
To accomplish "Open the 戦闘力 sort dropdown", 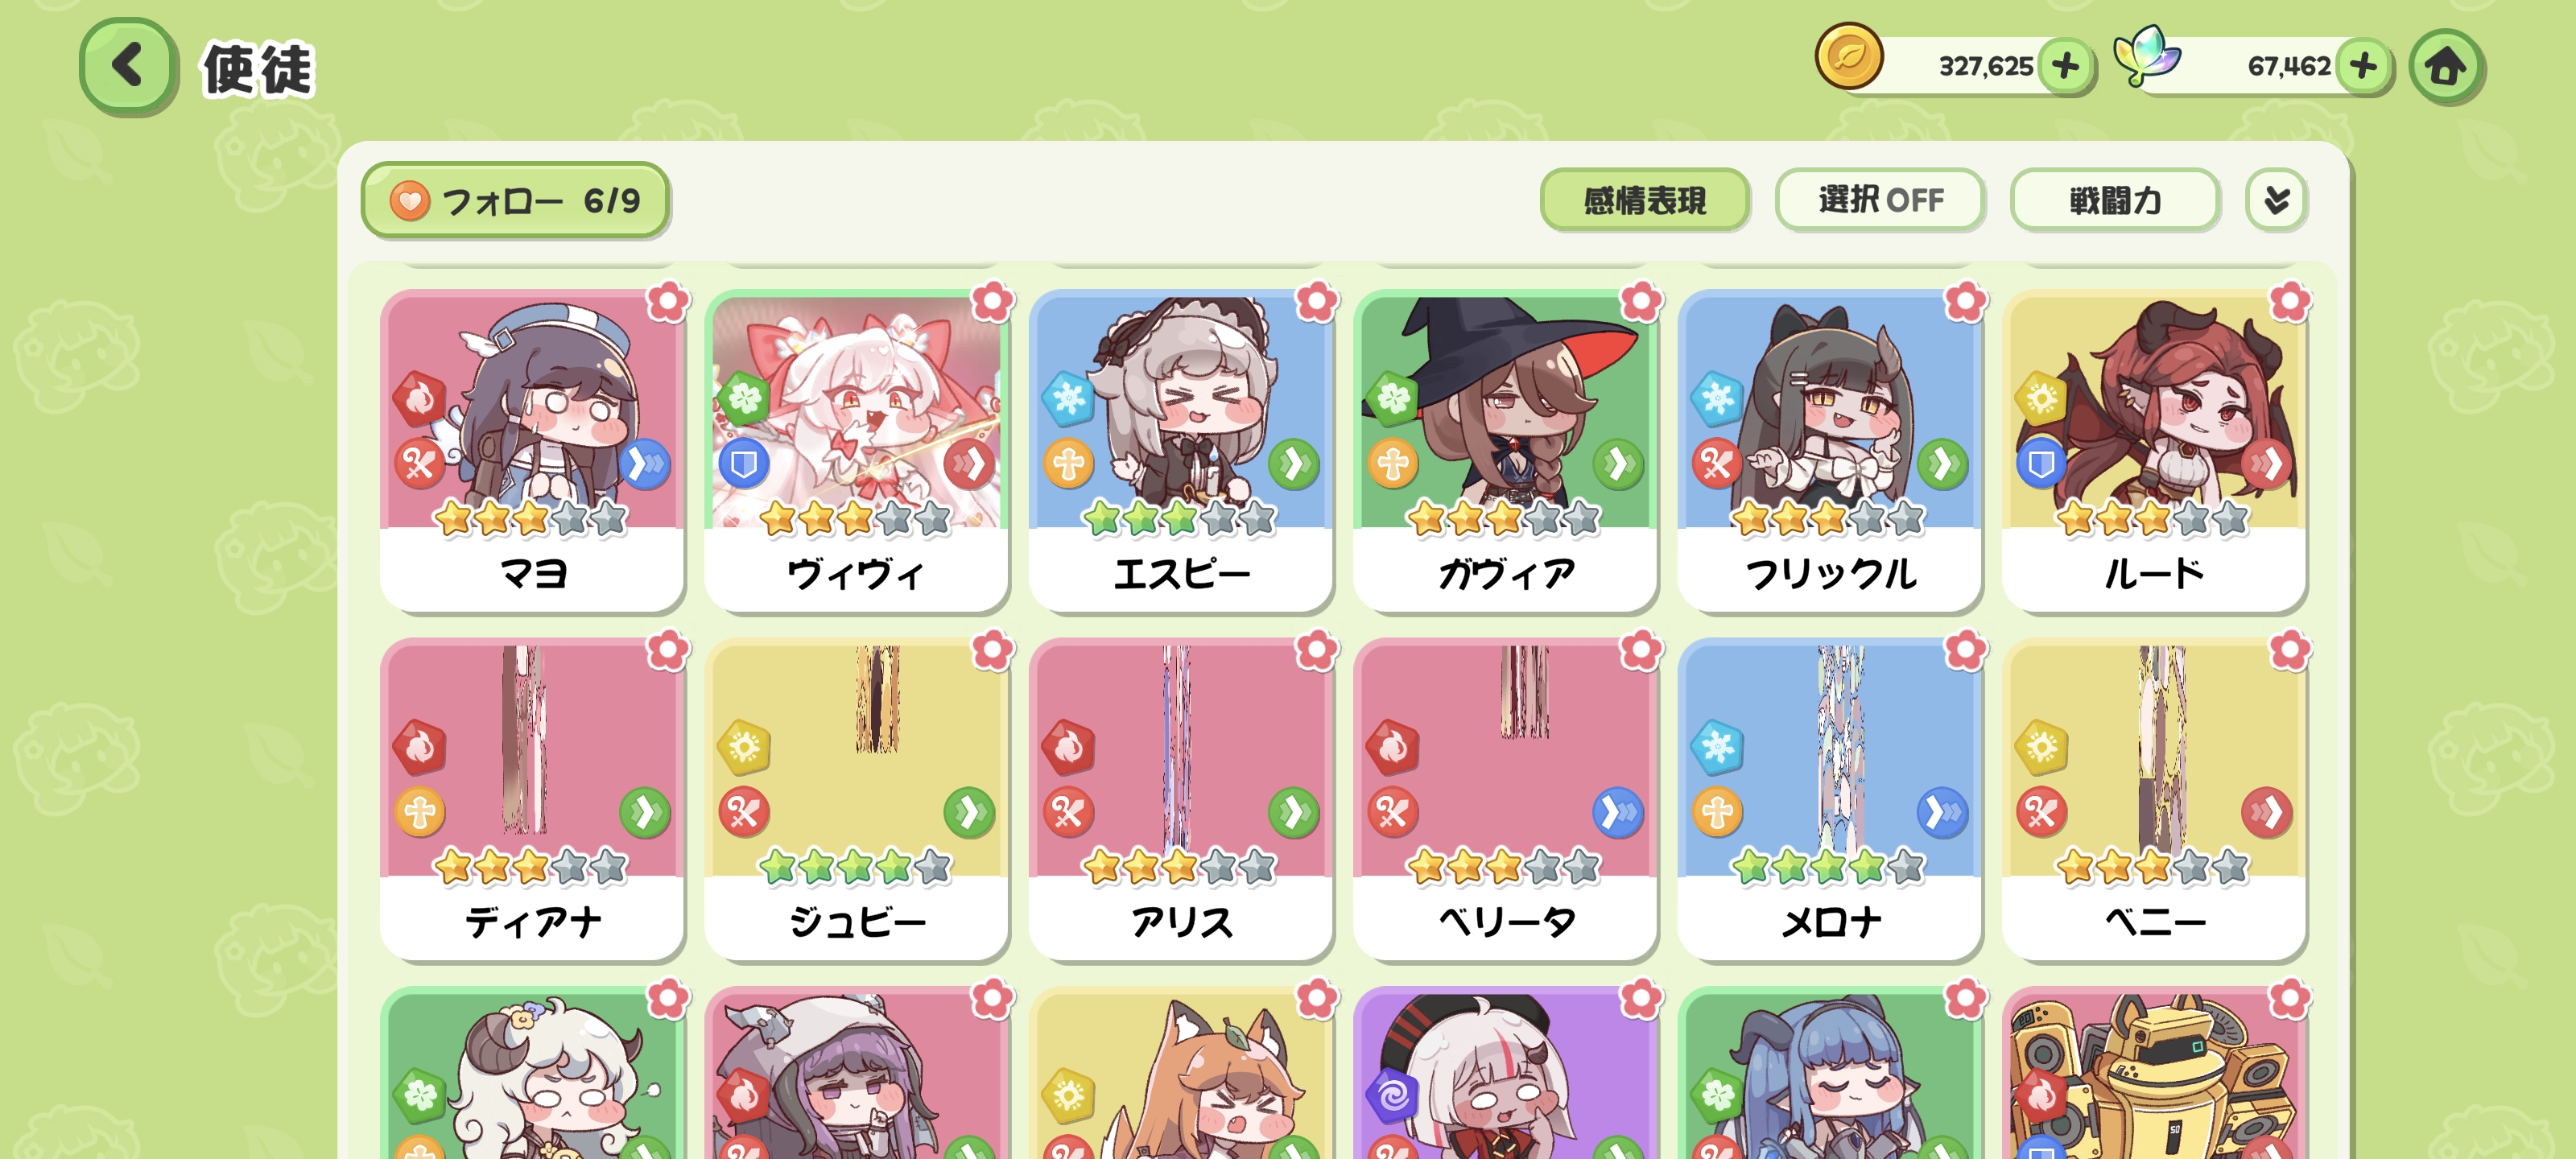I will pos(2115,201).
